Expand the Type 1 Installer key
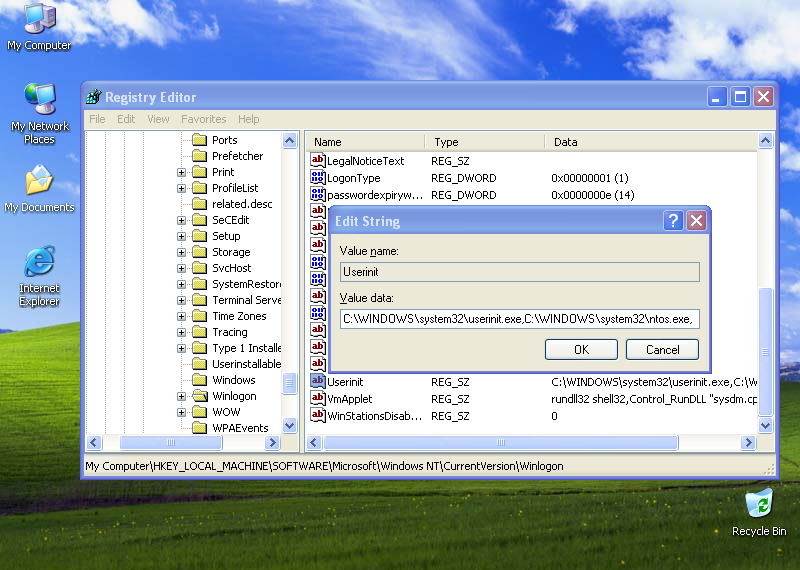 181,349
